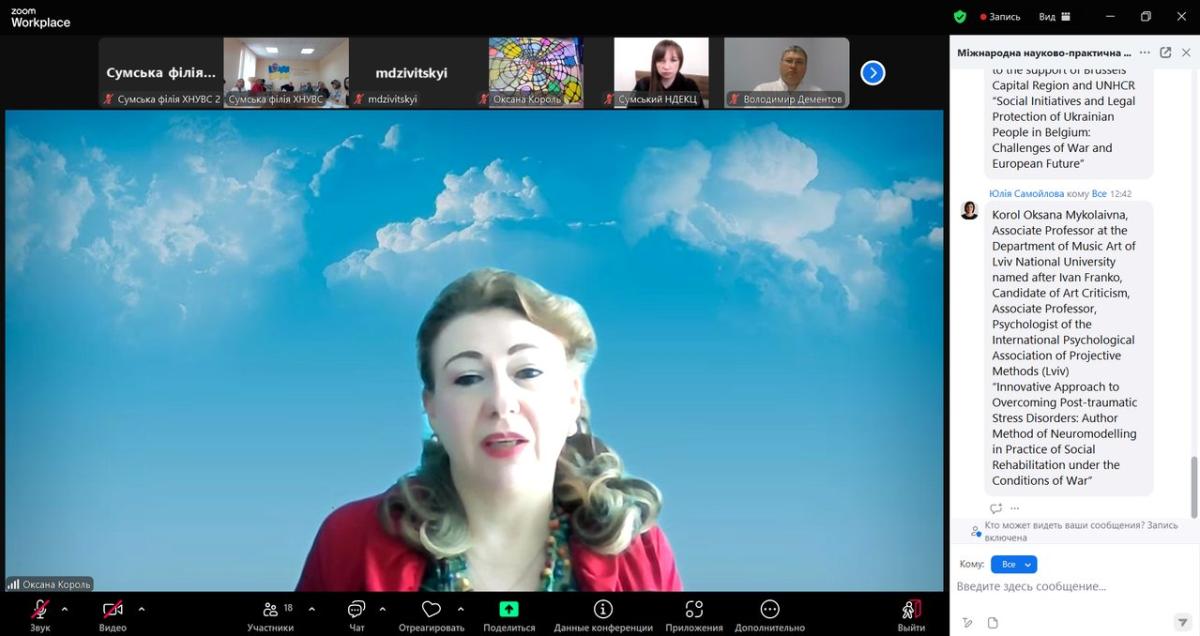1200x636 pixels.
Task: Open Данные конференции meeting info
Action: tap(603, 614)
